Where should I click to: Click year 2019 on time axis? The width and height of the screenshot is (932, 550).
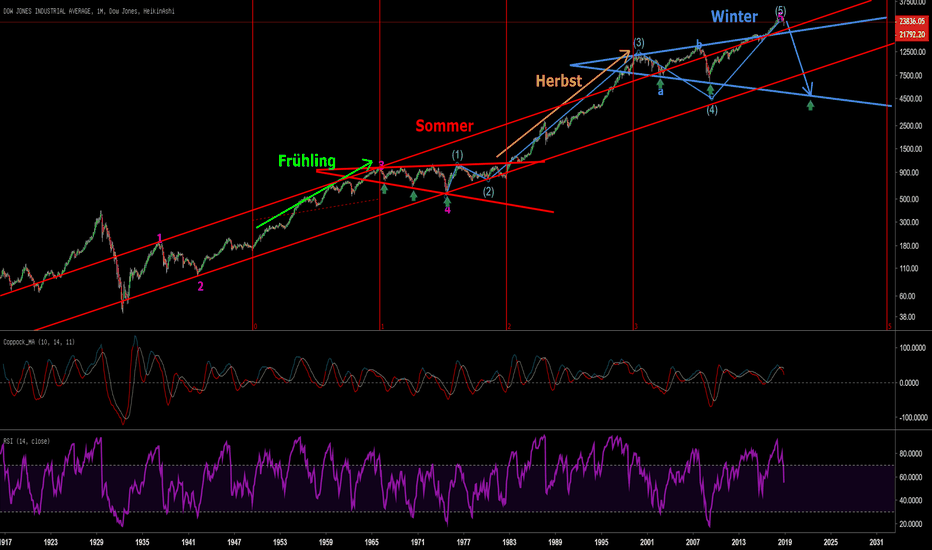click(784, 542)
